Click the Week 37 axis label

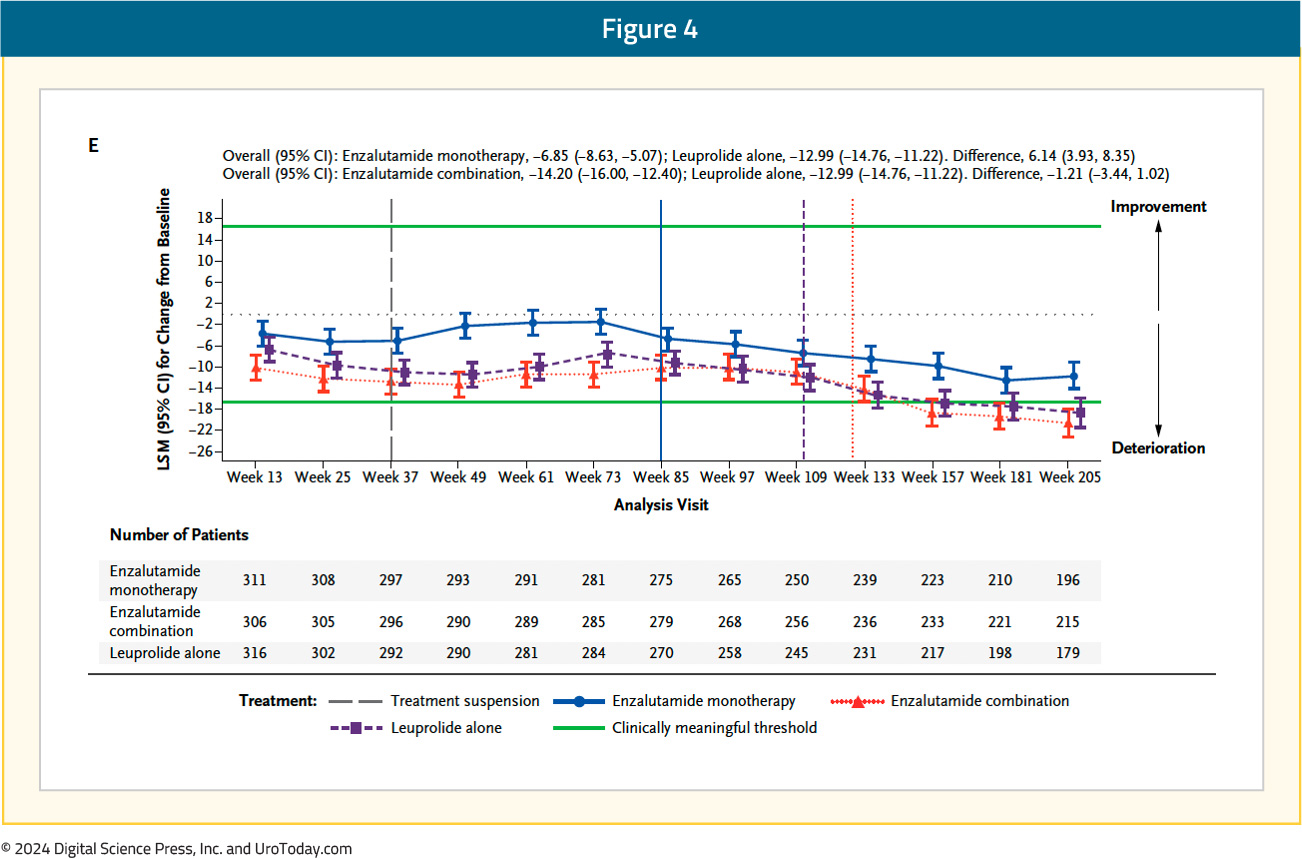[391, 478]
